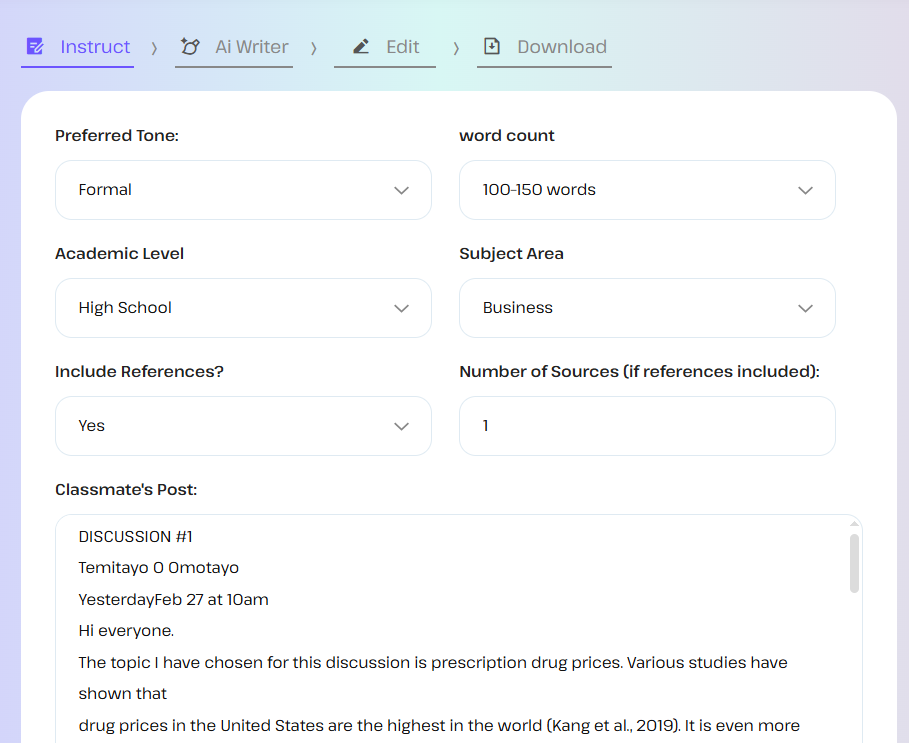This screenshot has height=743, width=909.
Task: Open the word count dropdown showing 100-150 words
Action: (647, 190)
